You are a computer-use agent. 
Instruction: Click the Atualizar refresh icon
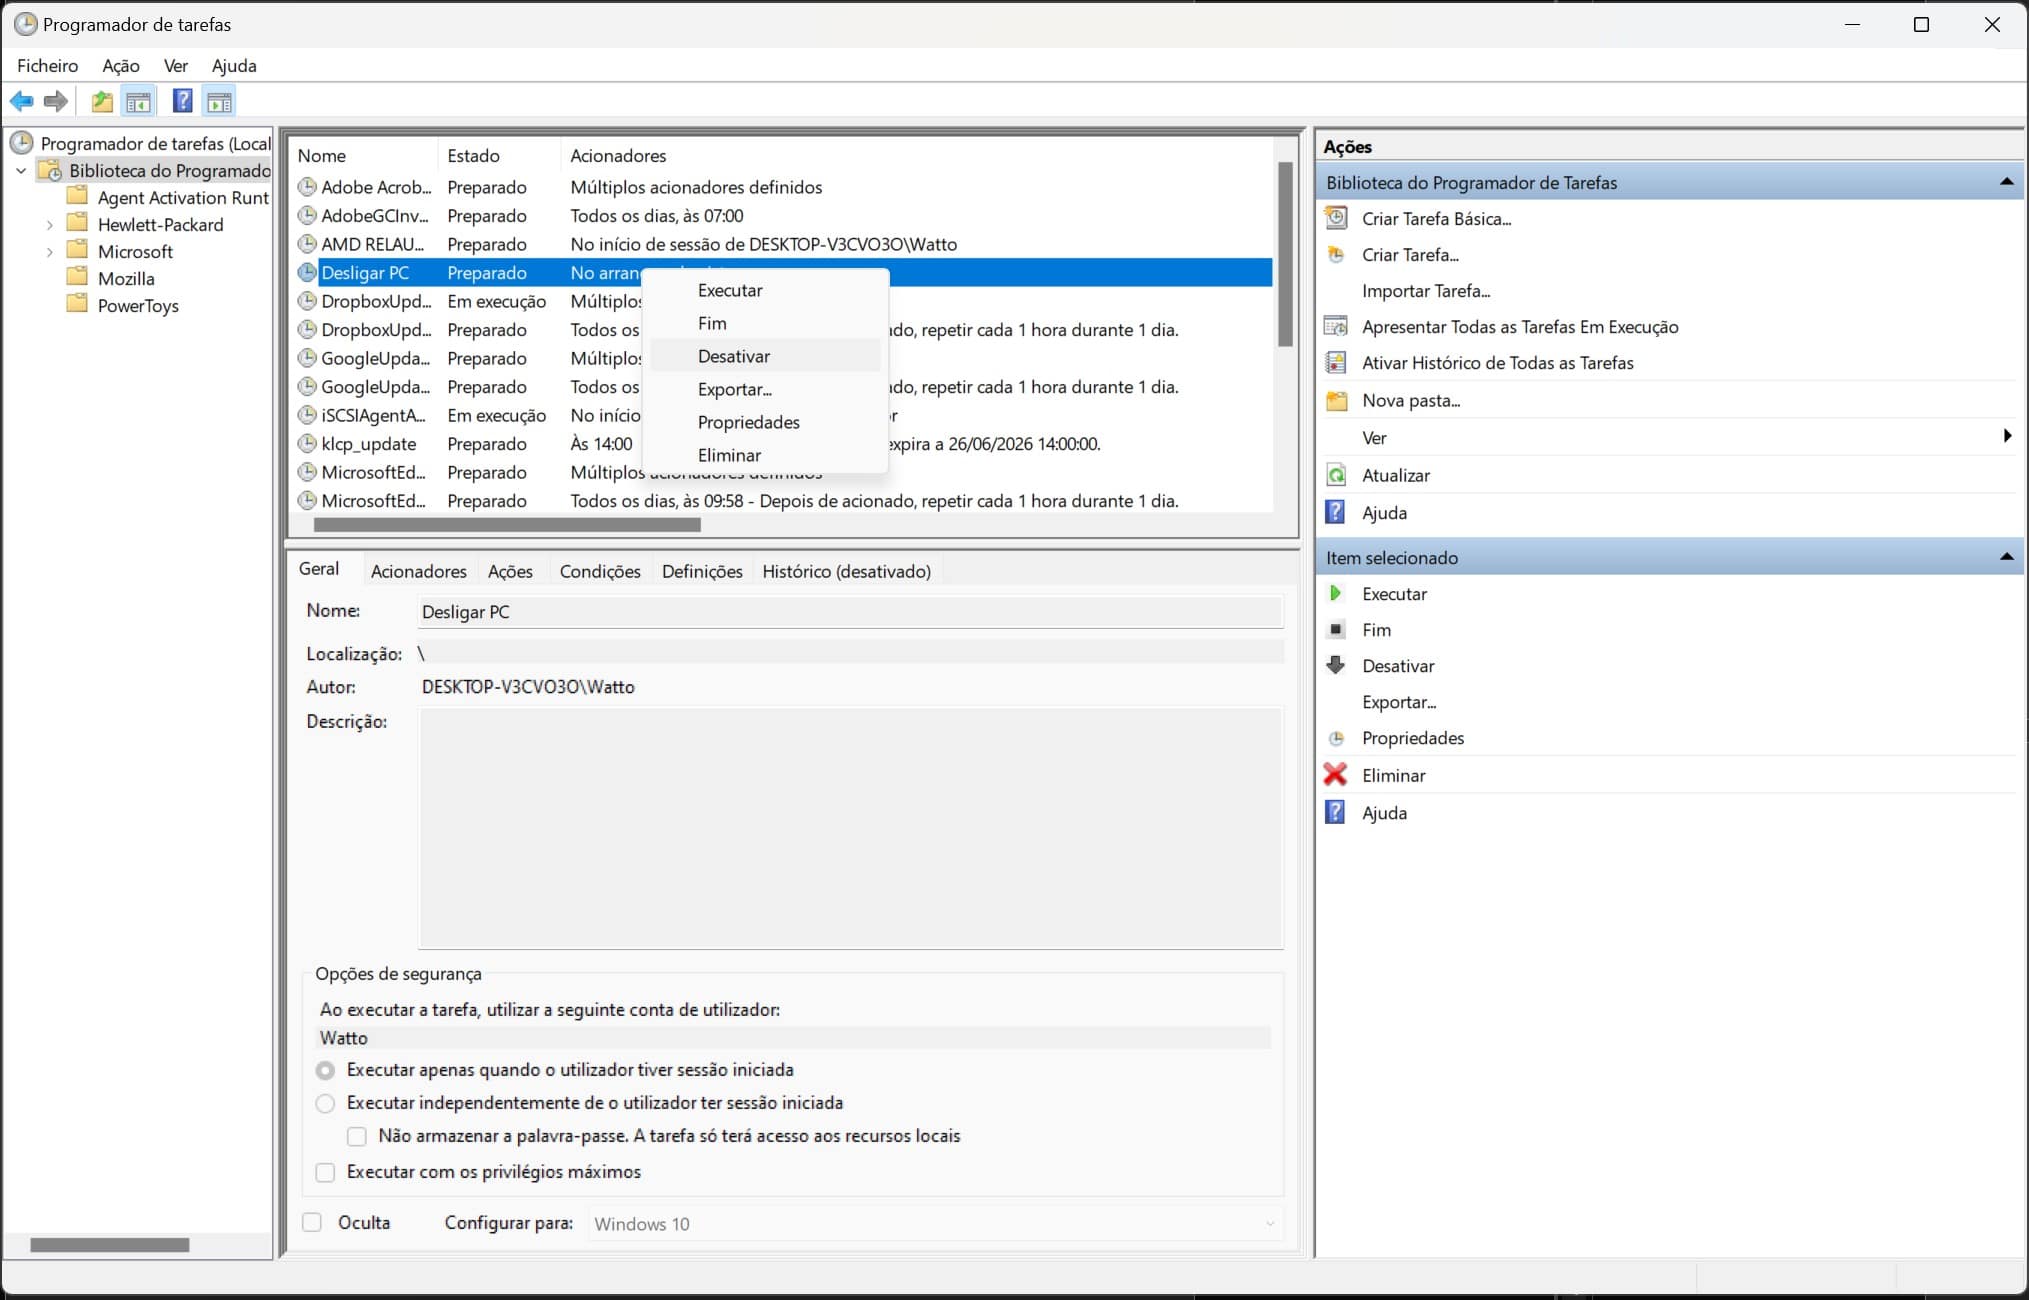tap(1335, 475)
